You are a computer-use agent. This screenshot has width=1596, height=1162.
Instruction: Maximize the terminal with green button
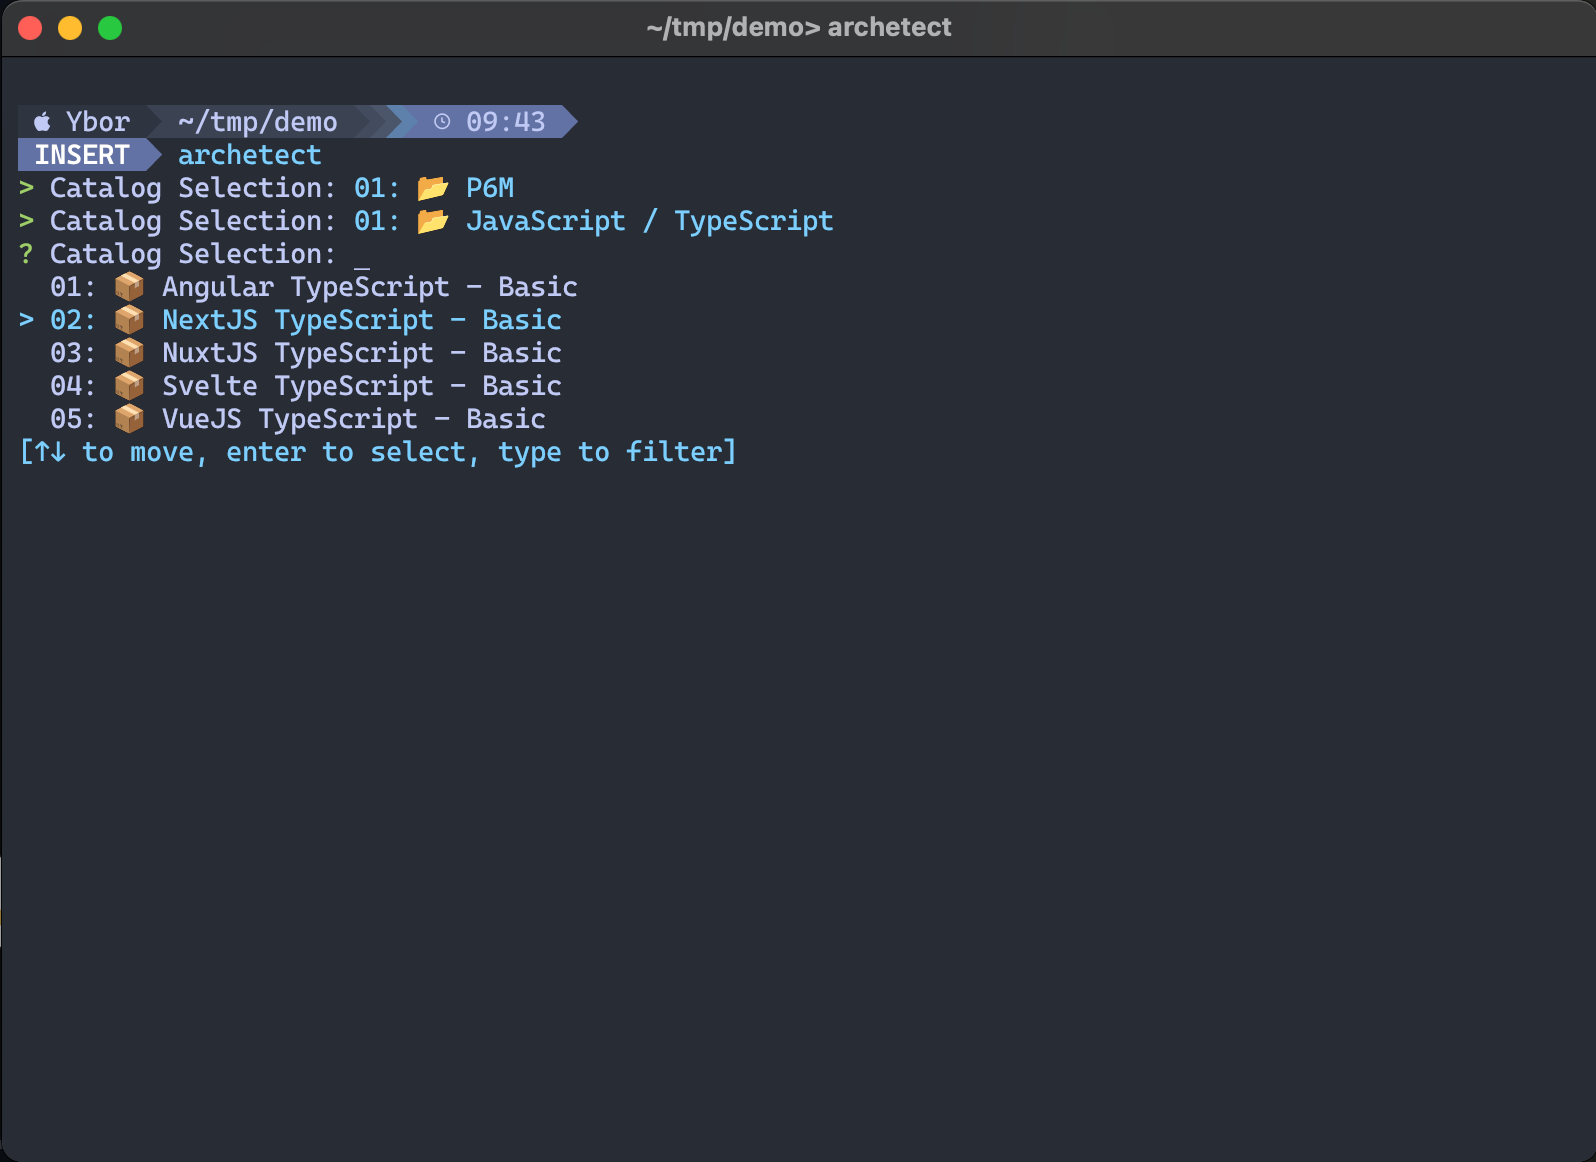110,28
